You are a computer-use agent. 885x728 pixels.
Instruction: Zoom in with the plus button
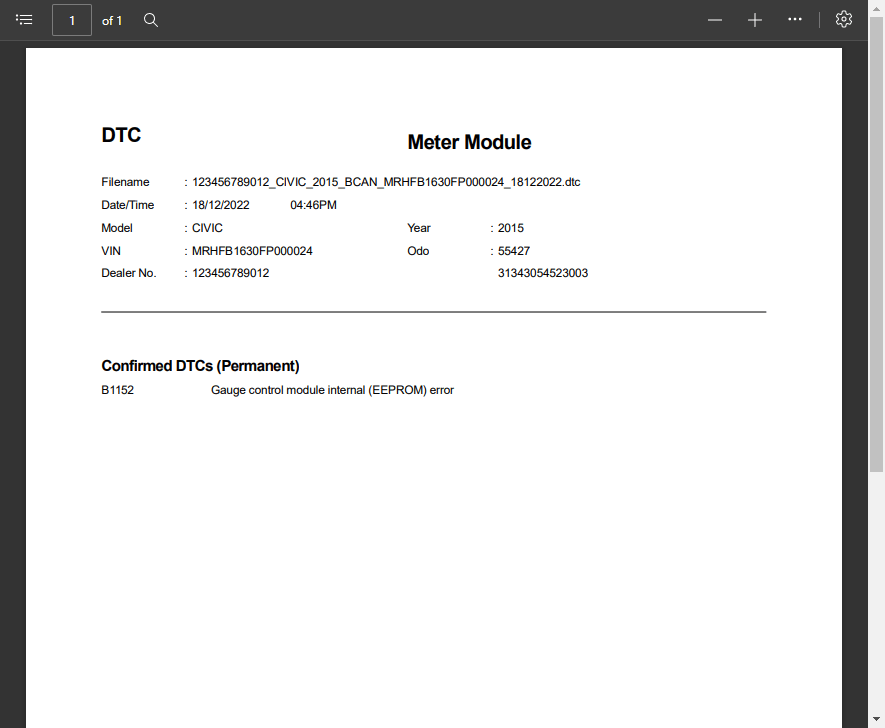point(755,20)
